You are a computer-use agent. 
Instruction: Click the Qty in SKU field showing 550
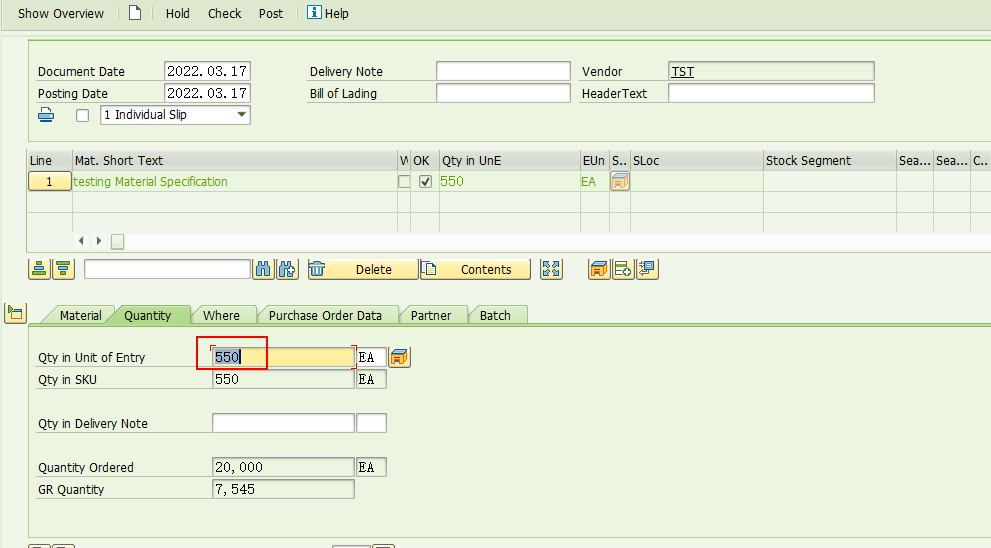click(283, 379)
